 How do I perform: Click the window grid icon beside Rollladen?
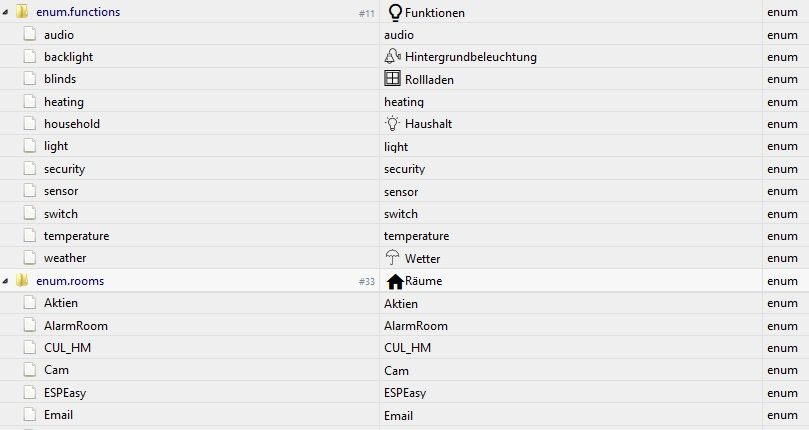[x=392, y=79]
